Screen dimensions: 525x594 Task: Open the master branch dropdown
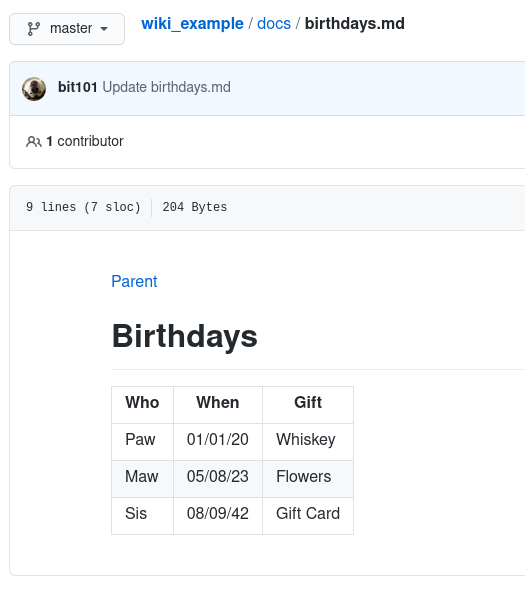tap(67, 29)
